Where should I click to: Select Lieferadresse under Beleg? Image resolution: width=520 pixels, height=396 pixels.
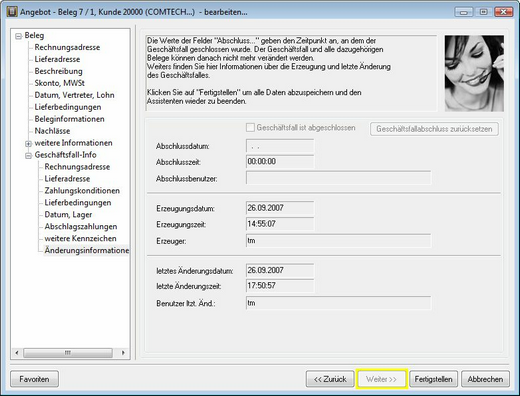click(57, 59)
